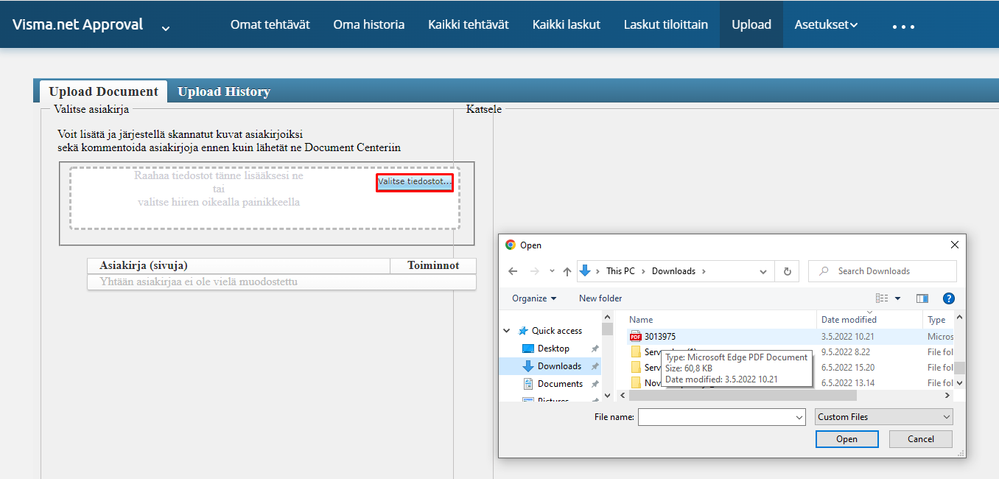Screen dimensions: 999x479
Task: Expand the File name suggestions dropdown
Action: 800,417
